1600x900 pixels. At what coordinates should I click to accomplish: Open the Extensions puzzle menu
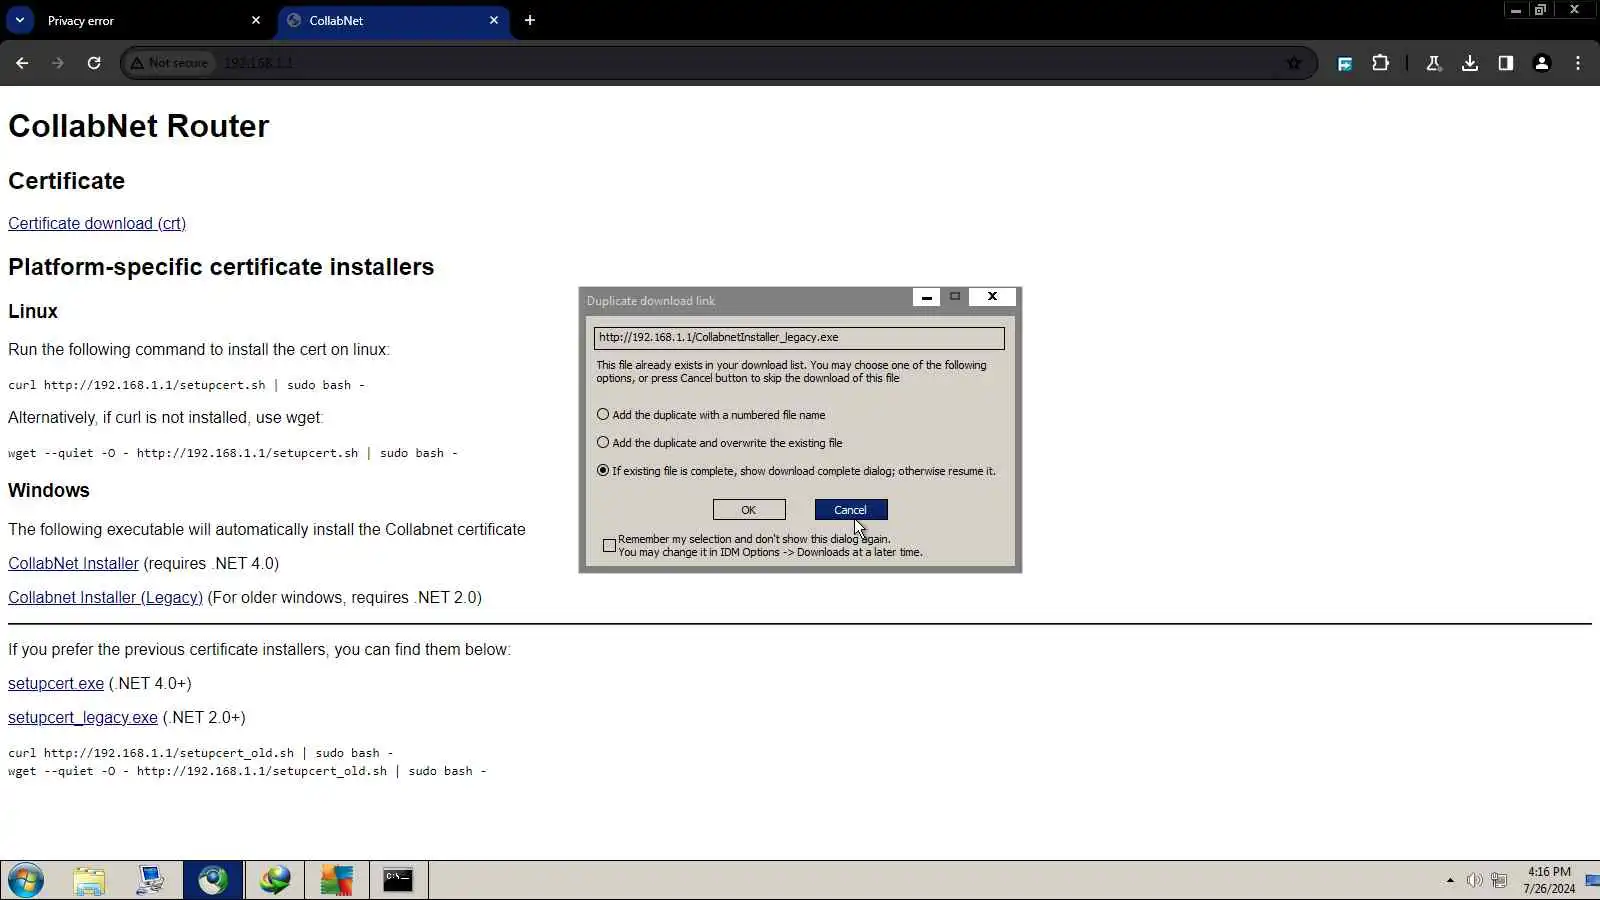(1380, 63)
